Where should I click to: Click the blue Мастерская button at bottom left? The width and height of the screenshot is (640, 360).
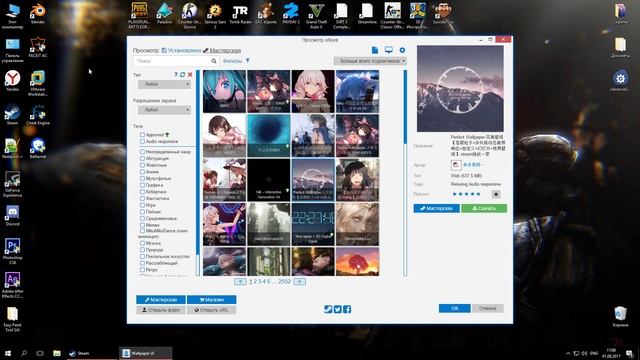(x=161, y=300)
